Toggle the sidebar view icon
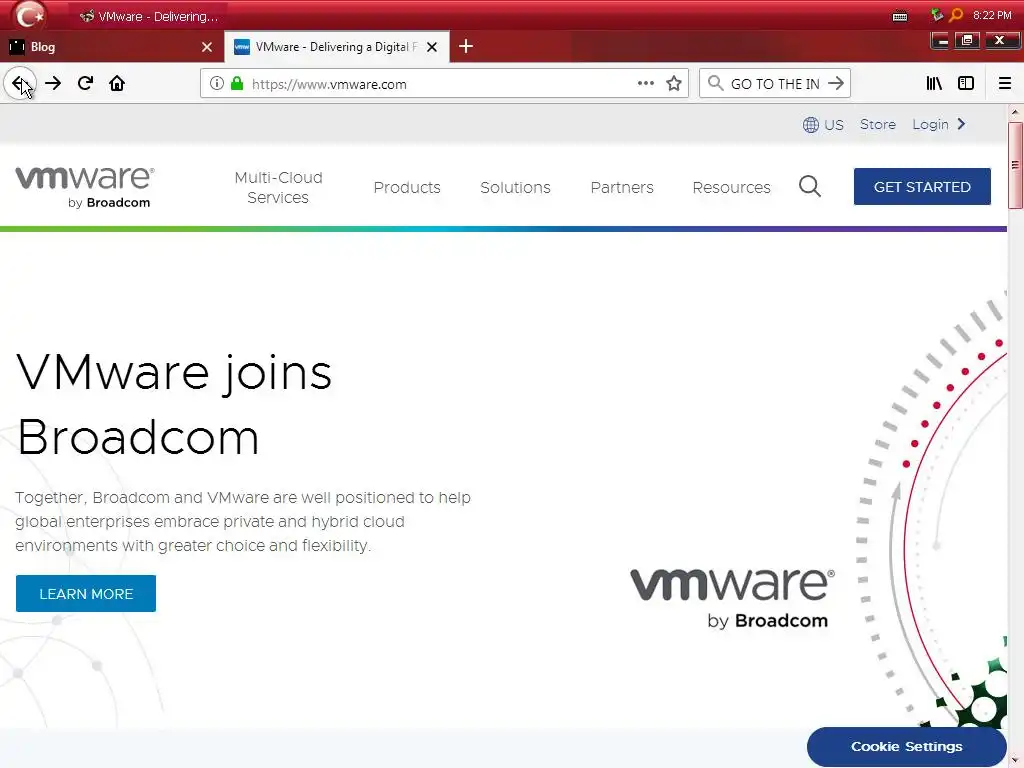 pyautogui.click(x=966, y=83)
